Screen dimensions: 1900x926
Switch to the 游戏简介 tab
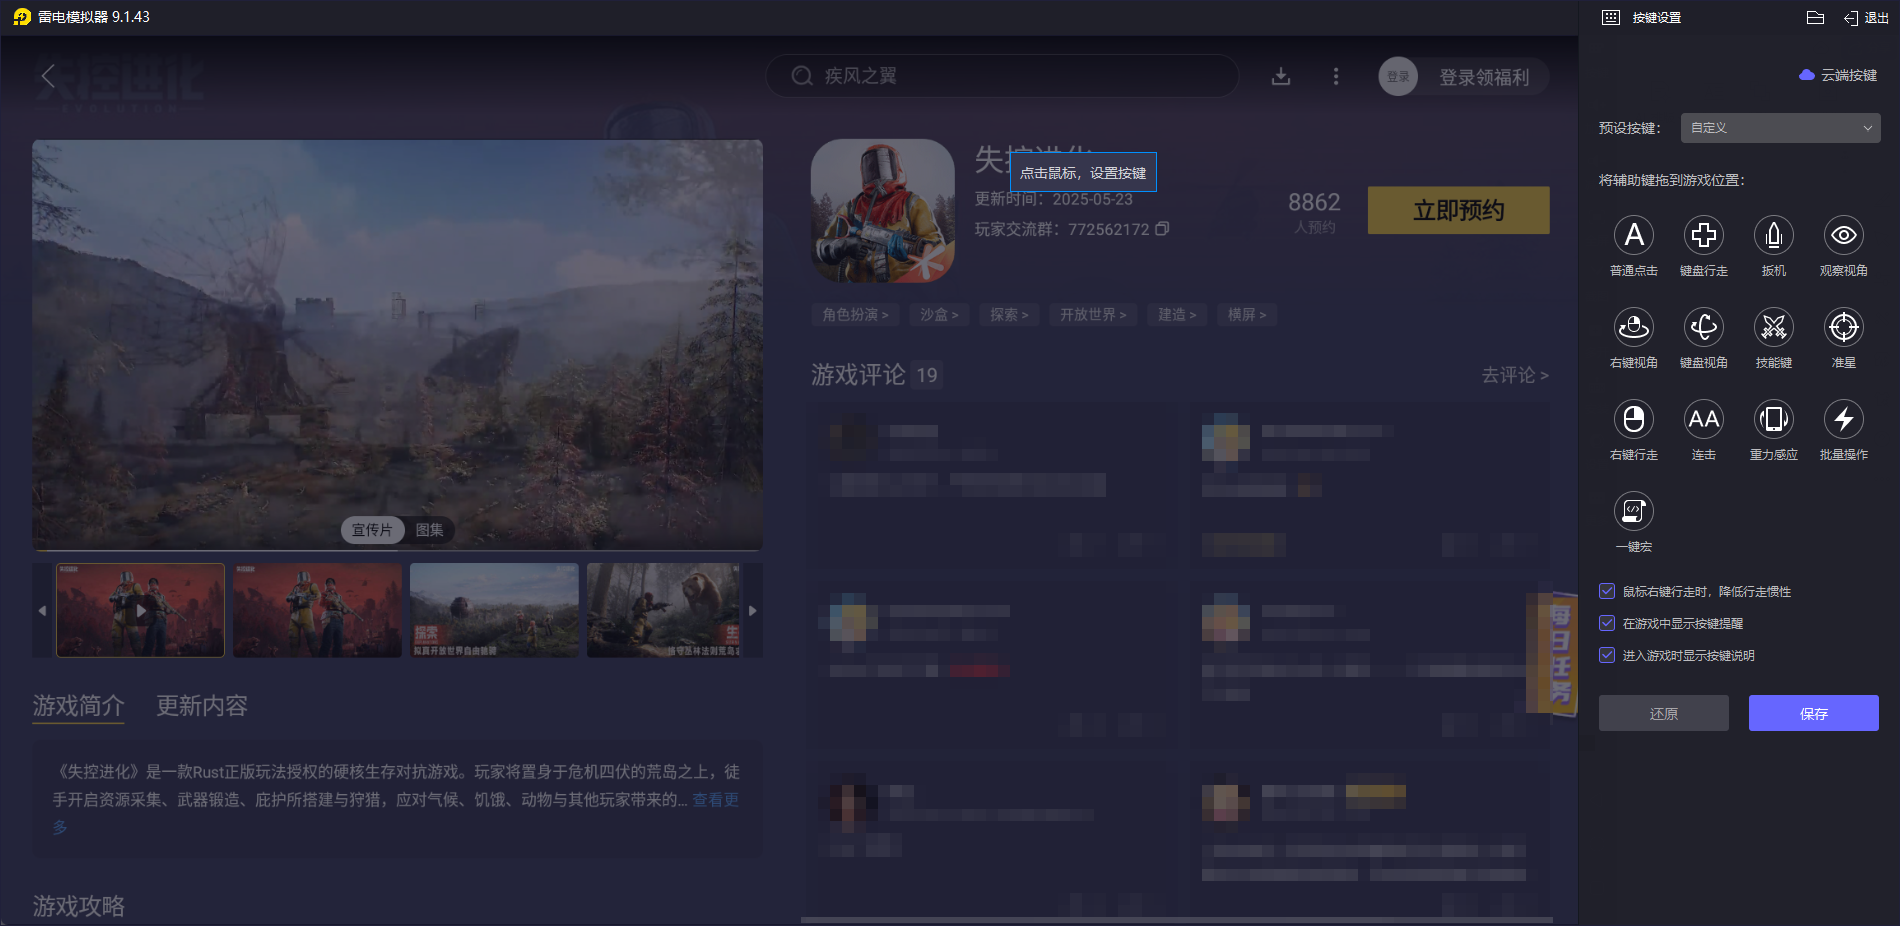pos(78,706)
